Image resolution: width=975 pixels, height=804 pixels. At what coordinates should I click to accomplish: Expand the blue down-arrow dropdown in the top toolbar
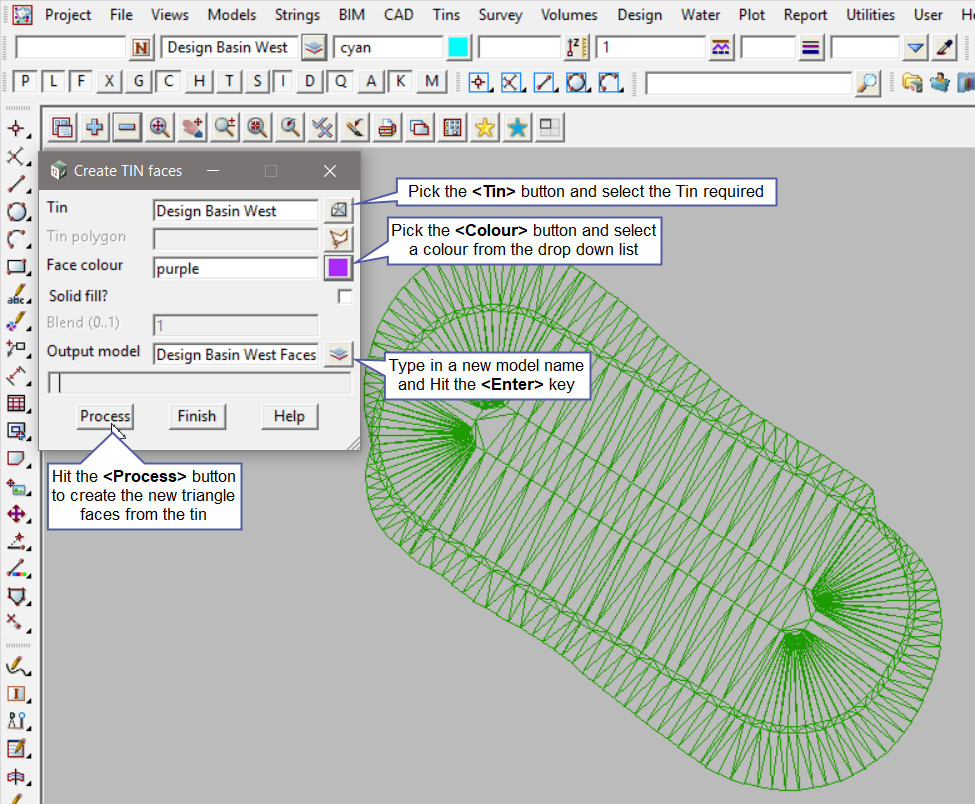915,48
